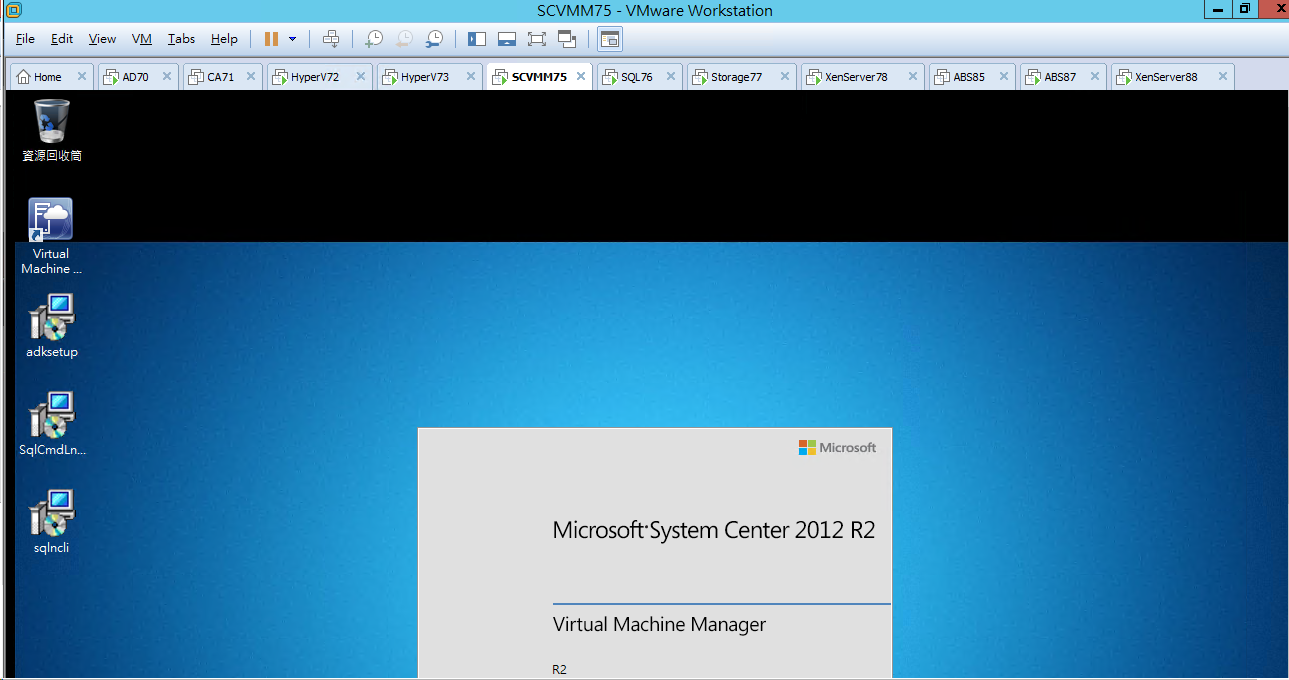Close the Storage77 tab
The width and height of the screenshot is (1289, 680).
785,77
